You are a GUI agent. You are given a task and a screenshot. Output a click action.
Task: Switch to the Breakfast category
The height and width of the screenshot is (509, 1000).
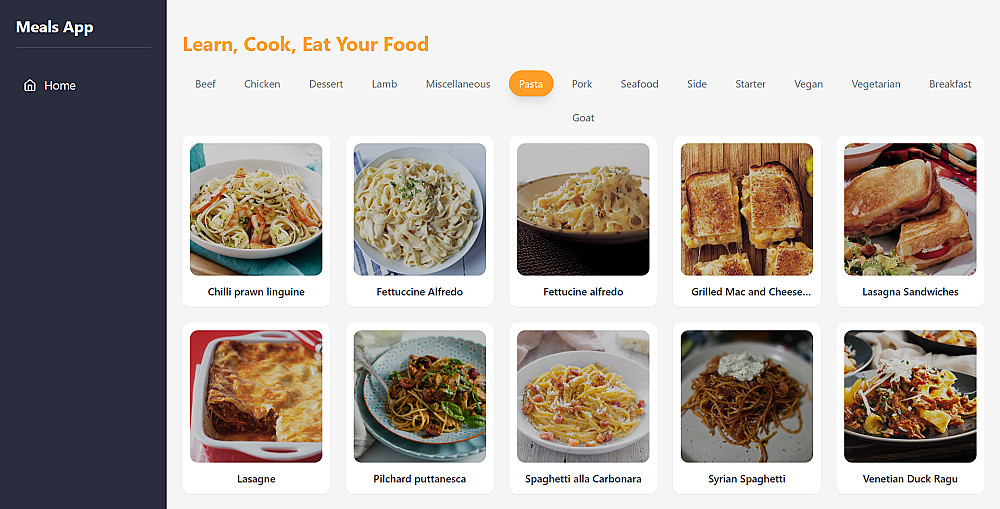(x=950, y=84)
